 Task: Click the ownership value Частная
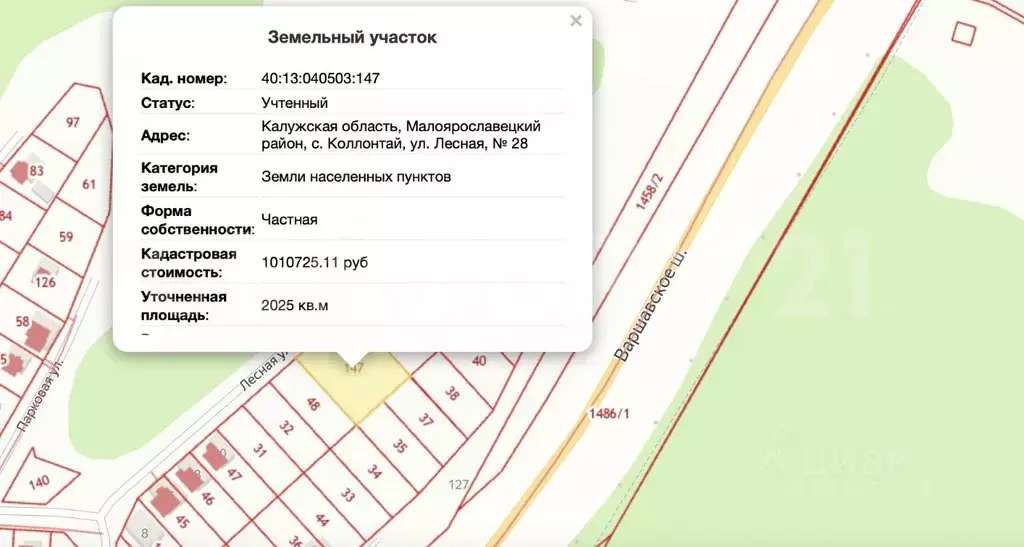pyautogui.click(x=289, y=220)
